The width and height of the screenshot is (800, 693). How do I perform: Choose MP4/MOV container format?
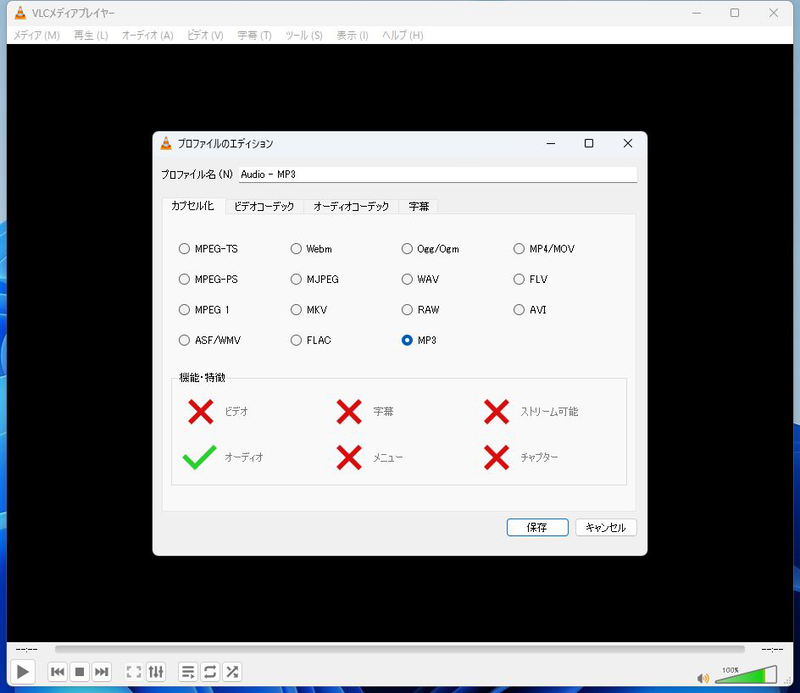point(544,249)
